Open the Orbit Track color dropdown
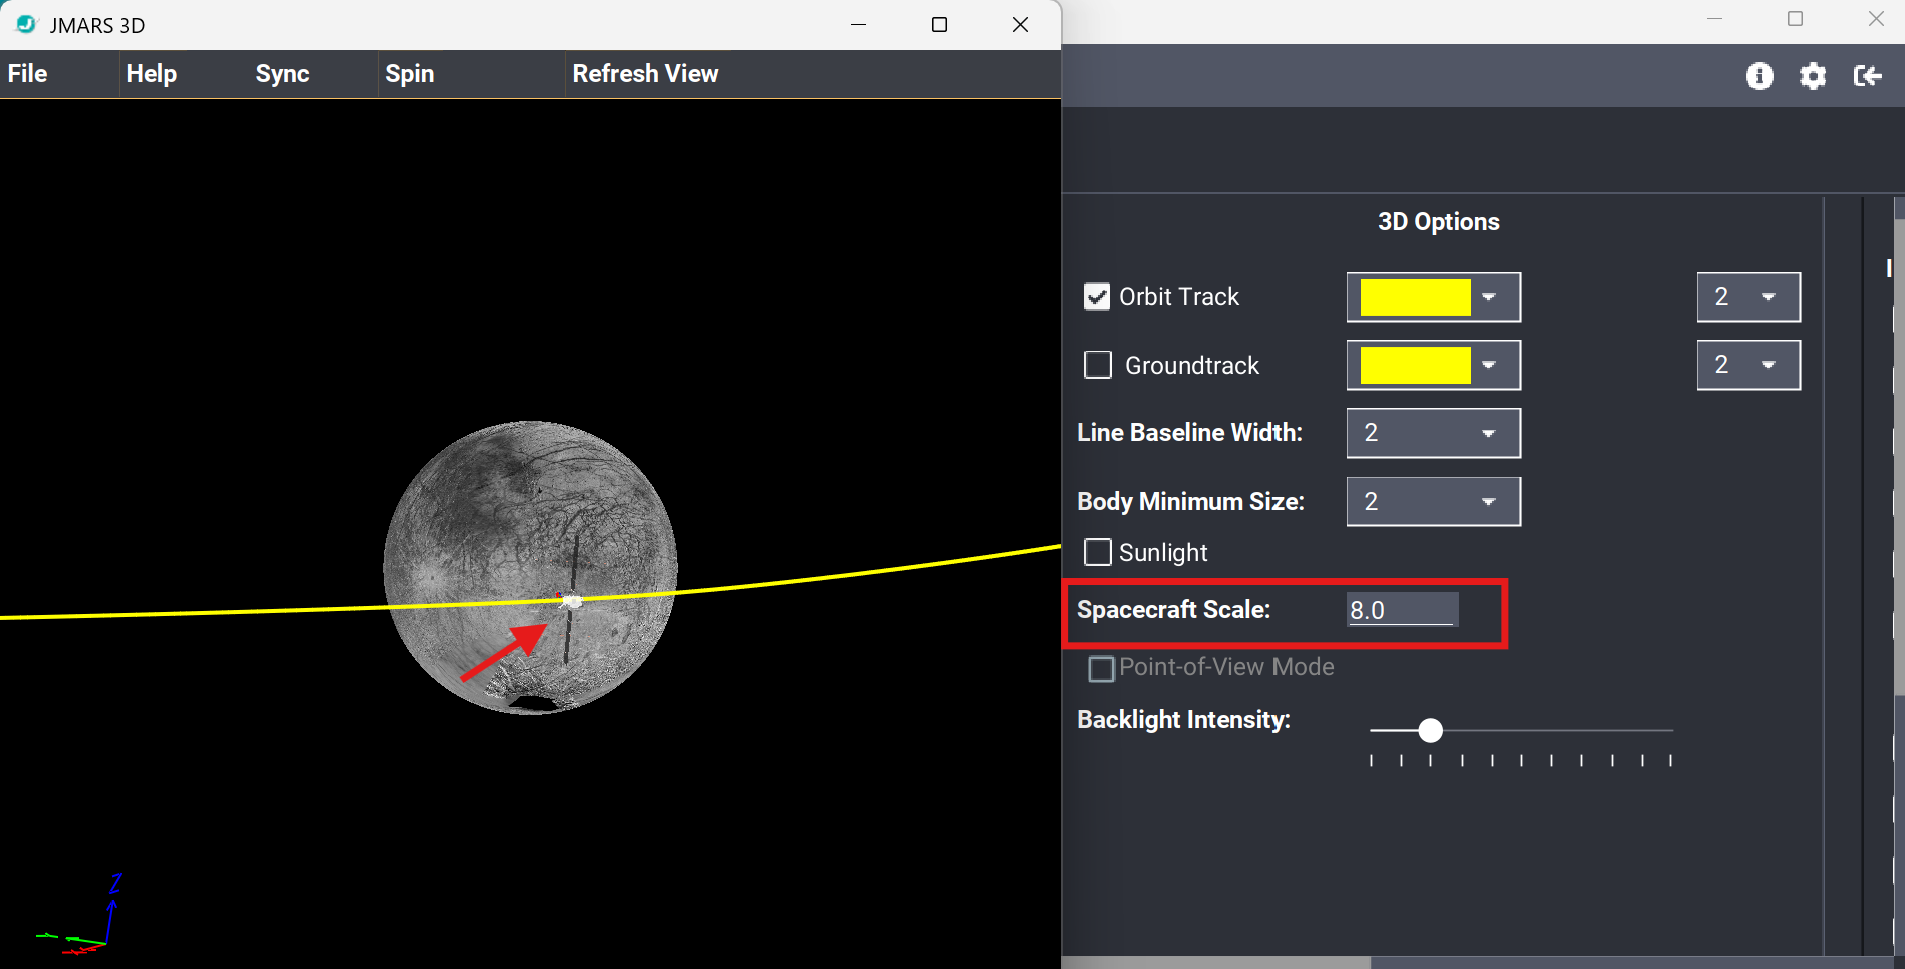1905x969 pixels. click(x=1434, y=297)
